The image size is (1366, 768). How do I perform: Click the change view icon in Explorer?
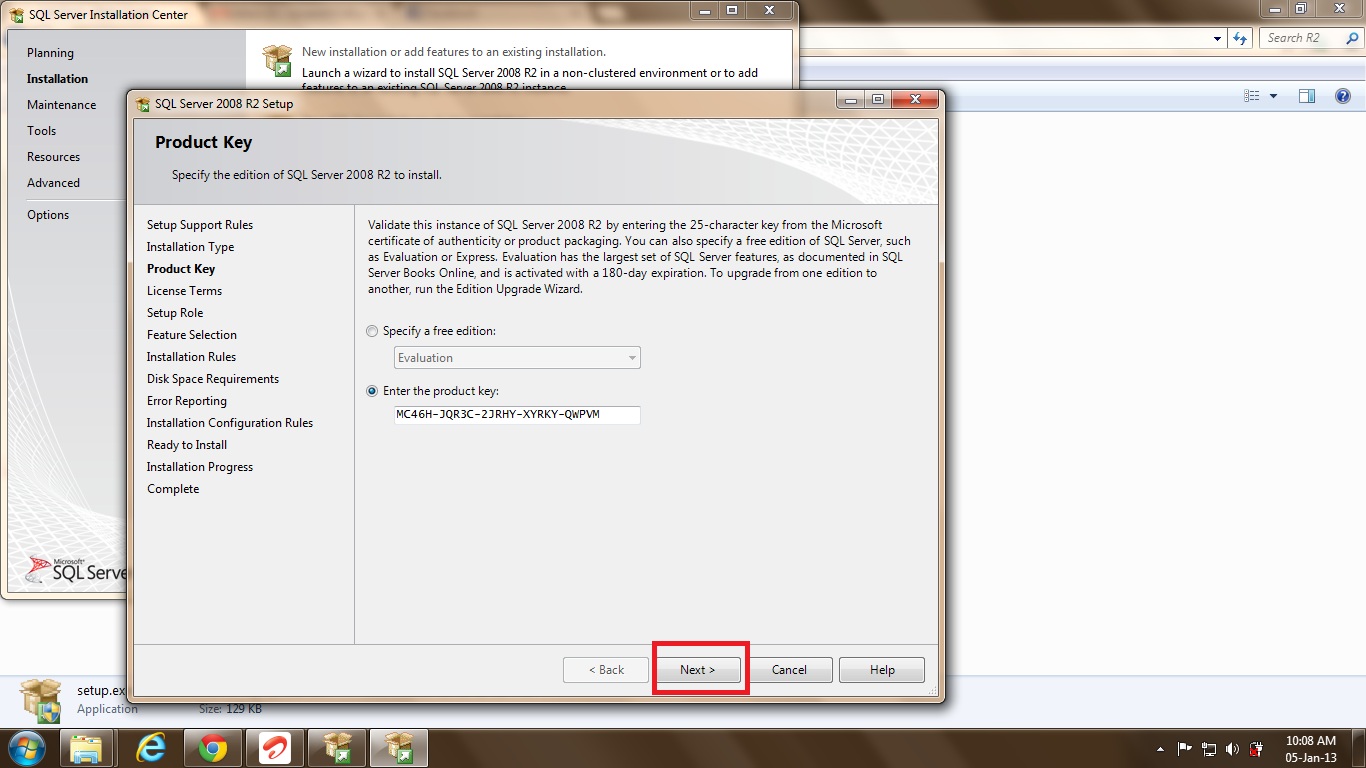click(x=1252, y=96)
